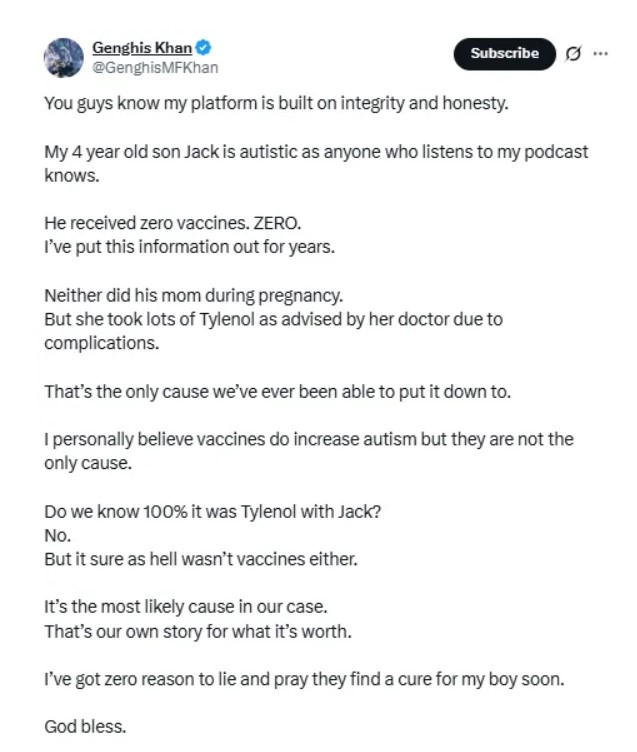This screenshot has width=637, height=752.
Task: Open Genghis Khan's profile avatar
Action: pos(63,58)
